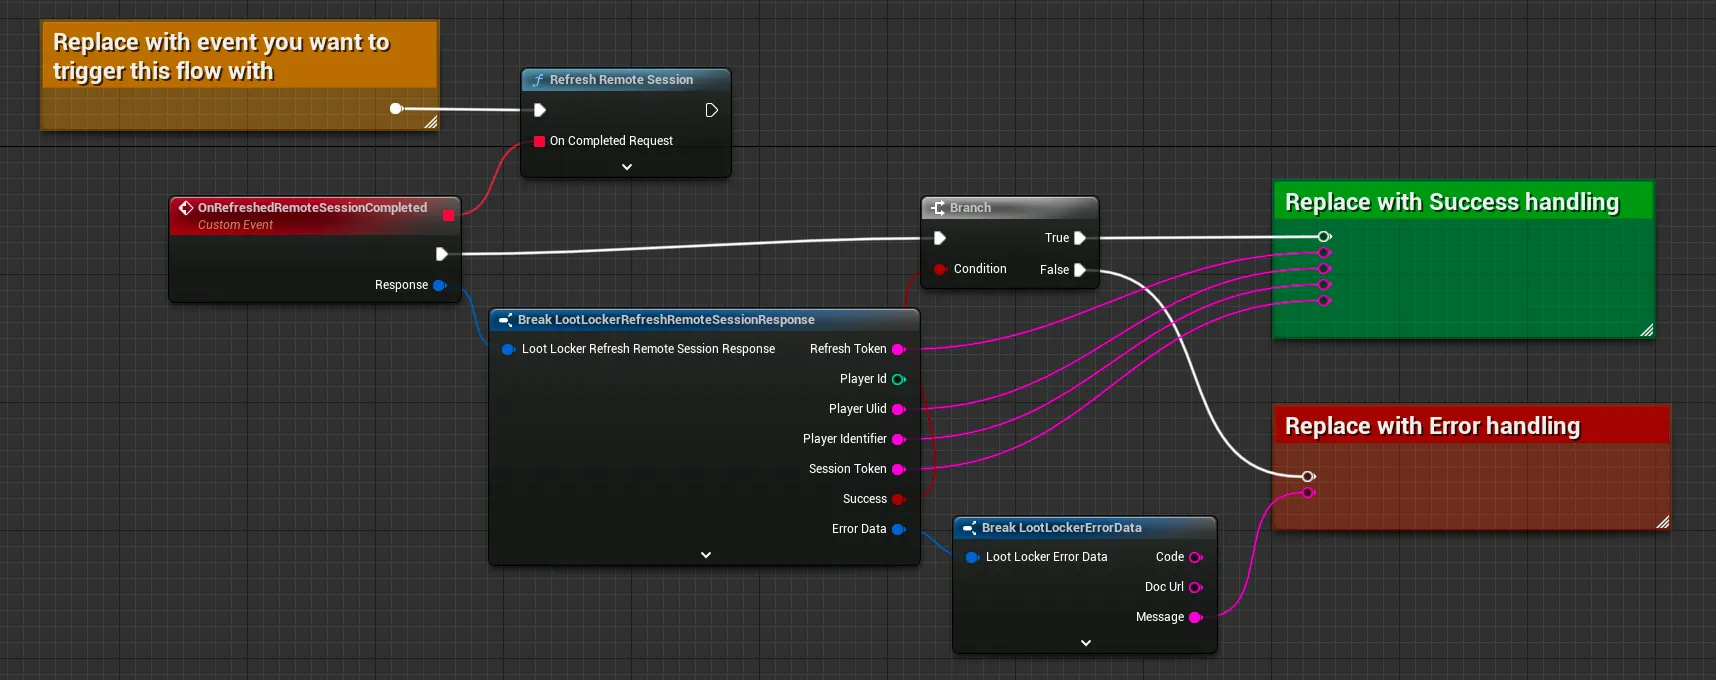
Task: Click Branch Condition input pin
Action: point(940,269)
